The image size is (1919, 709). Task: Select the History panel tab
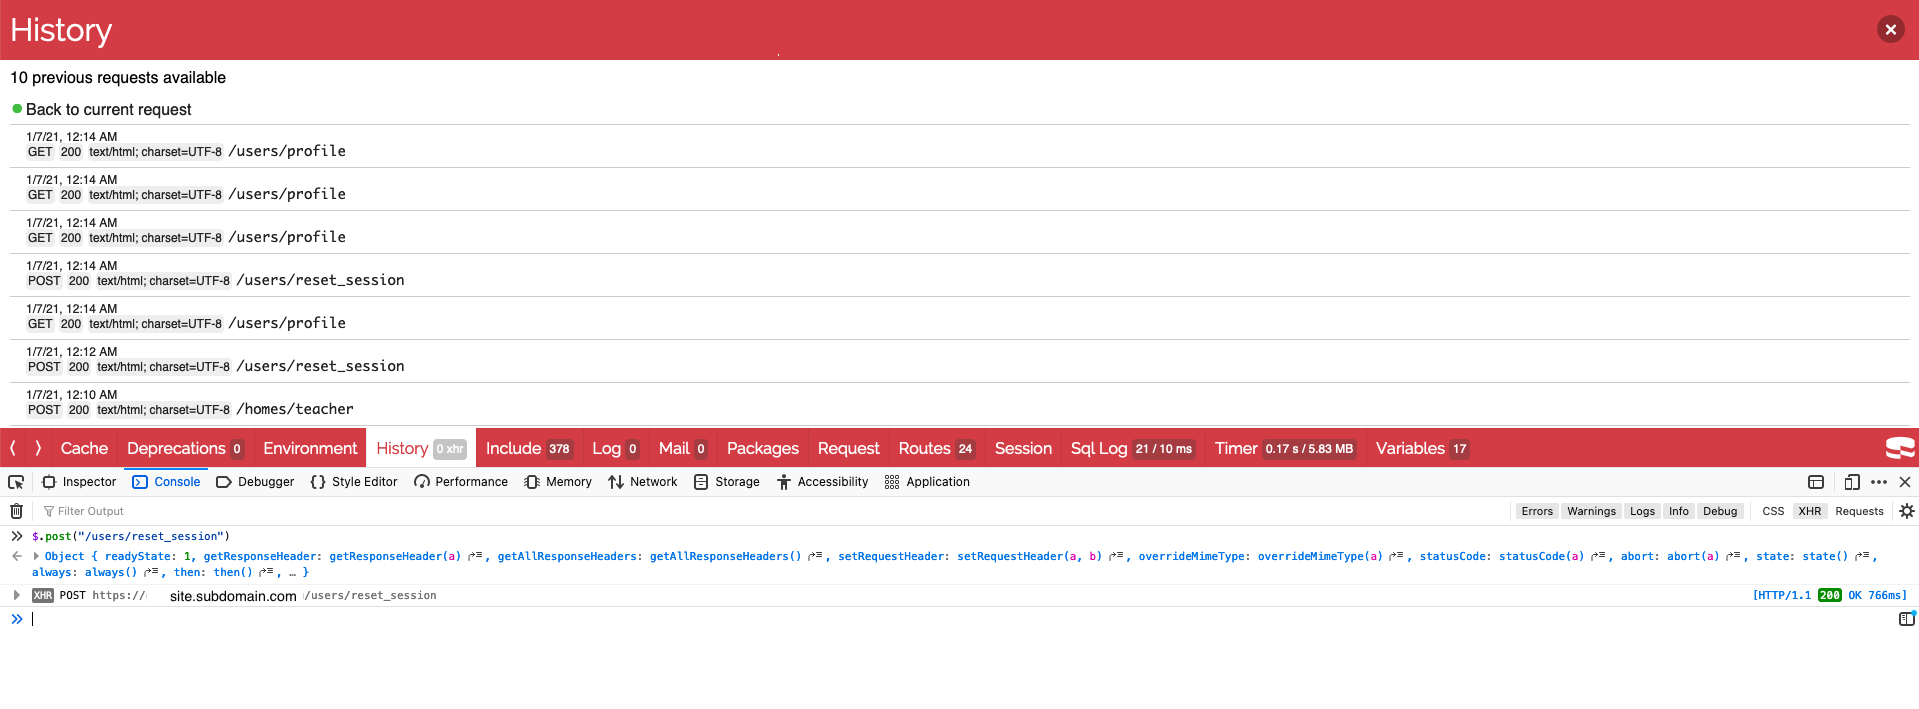point(421,448)
